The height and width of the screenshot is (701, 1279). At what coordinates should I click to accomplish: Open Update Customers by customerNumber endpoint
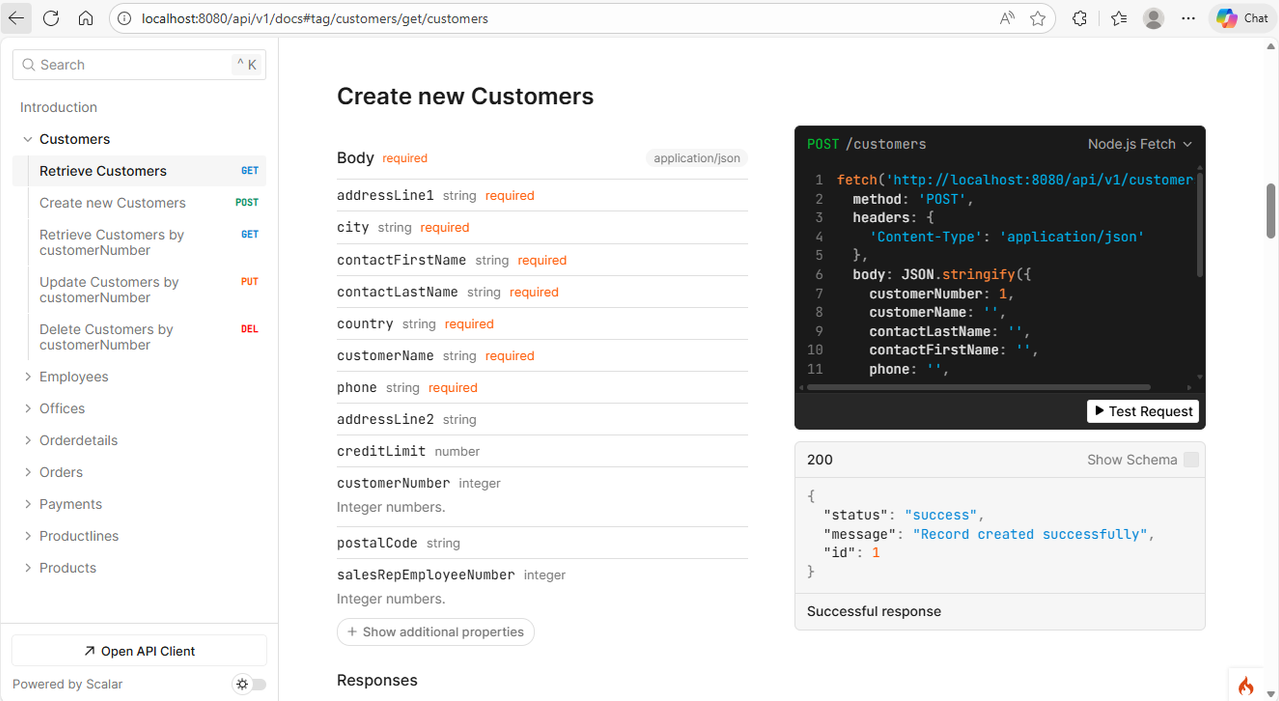[139, 289]
